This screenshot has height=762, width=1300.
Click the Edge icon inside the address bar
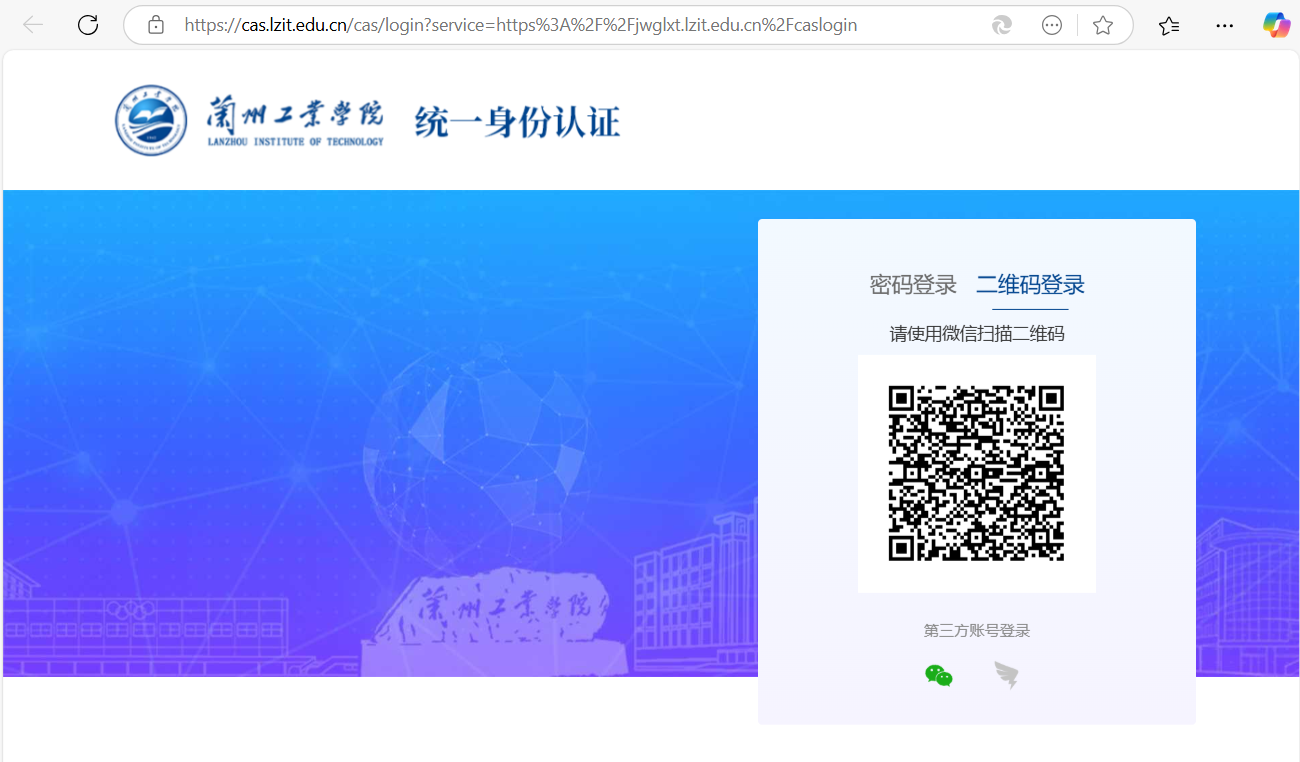[1001, 25]
